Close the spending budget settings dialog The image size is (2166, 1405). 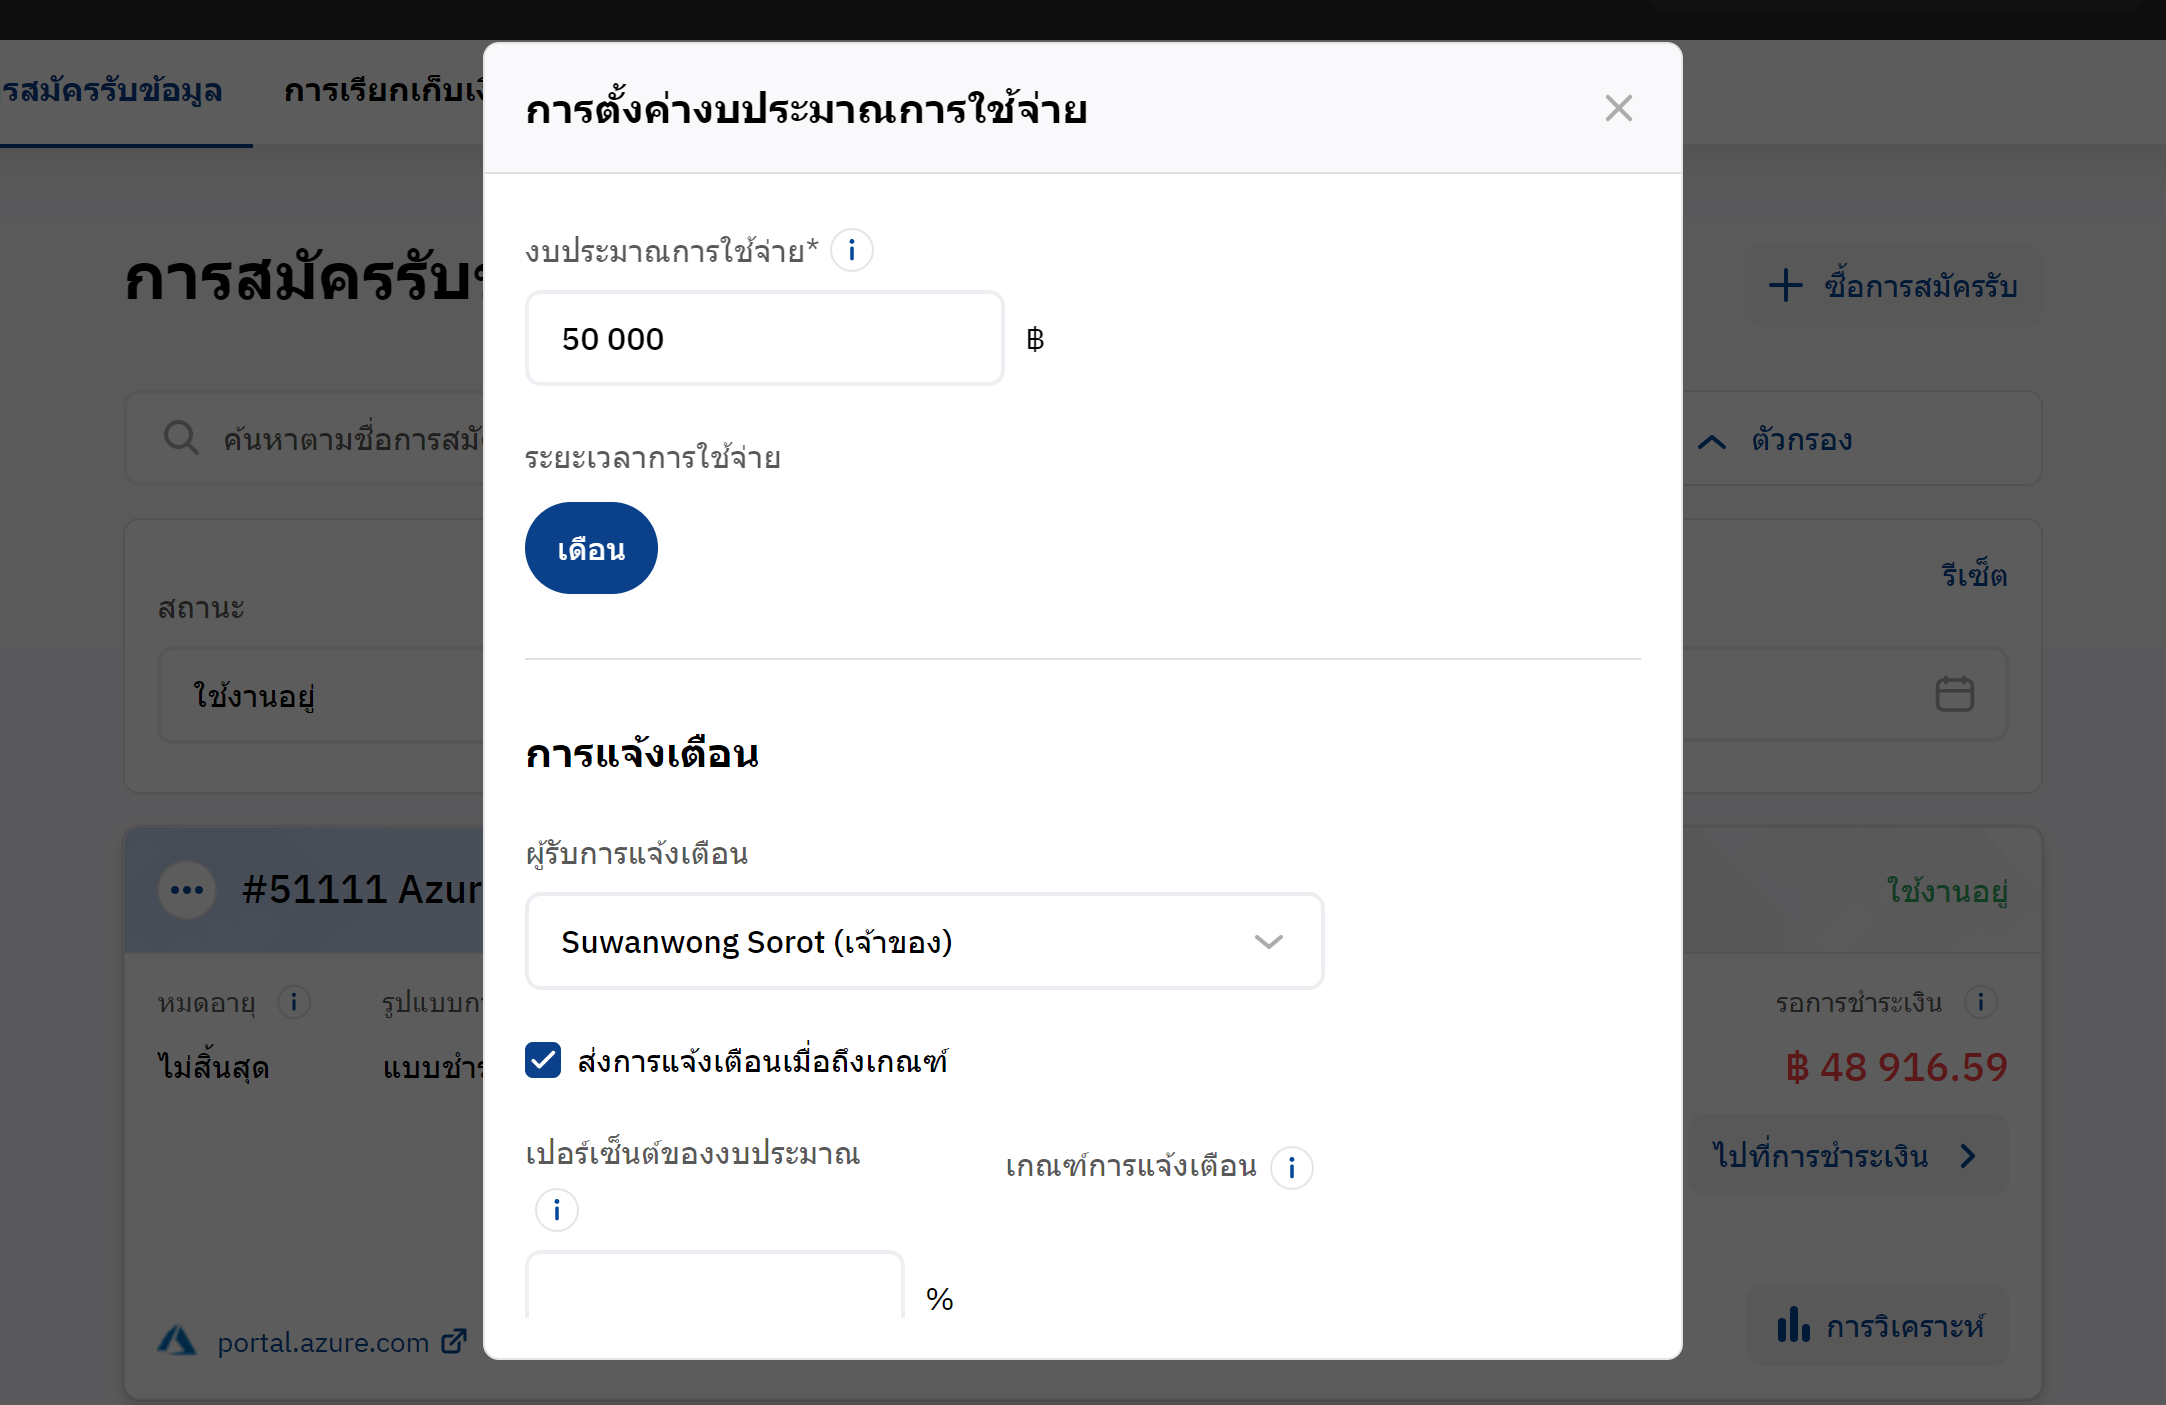pos(1618,108)
